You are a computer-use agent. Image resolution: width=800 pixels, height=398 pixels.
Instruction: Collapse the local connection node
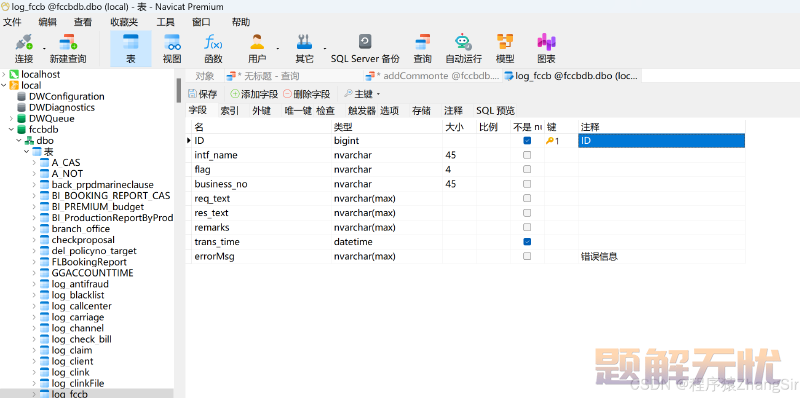4,85
